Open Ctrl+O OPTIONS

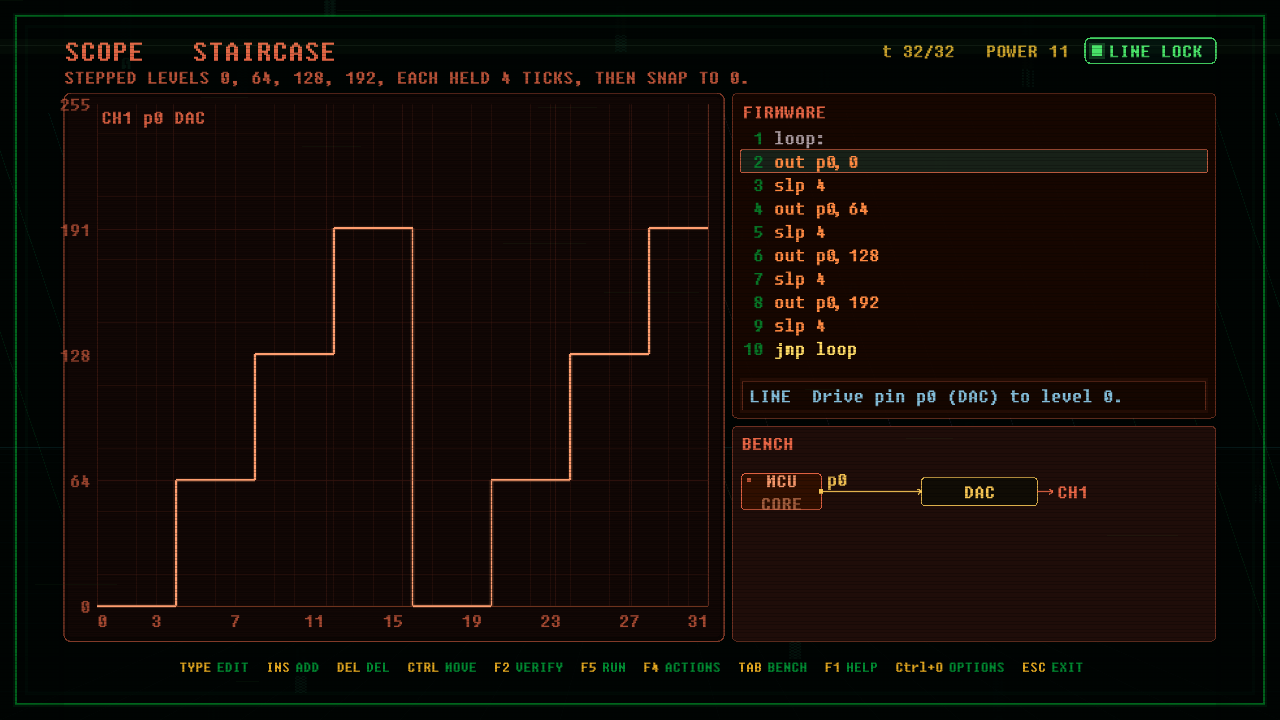coord(950,667)
